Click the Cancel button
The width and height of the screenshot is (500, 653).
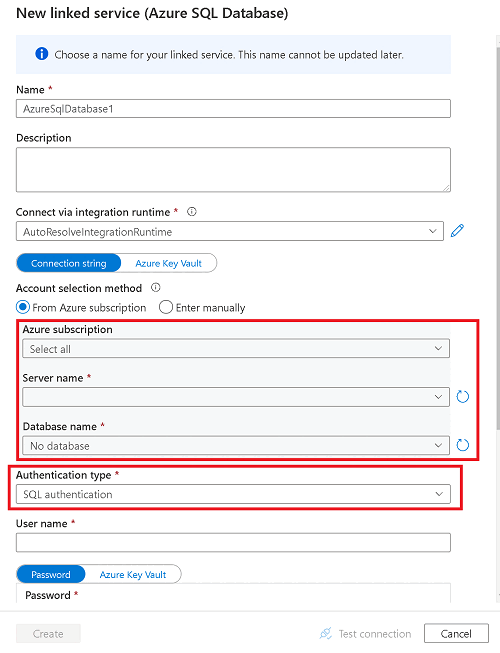[x=456, y=633]
